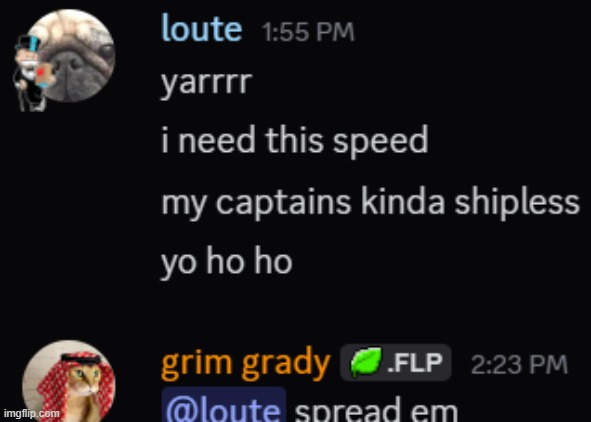Click the word "shipless" in message

point(517,202)
